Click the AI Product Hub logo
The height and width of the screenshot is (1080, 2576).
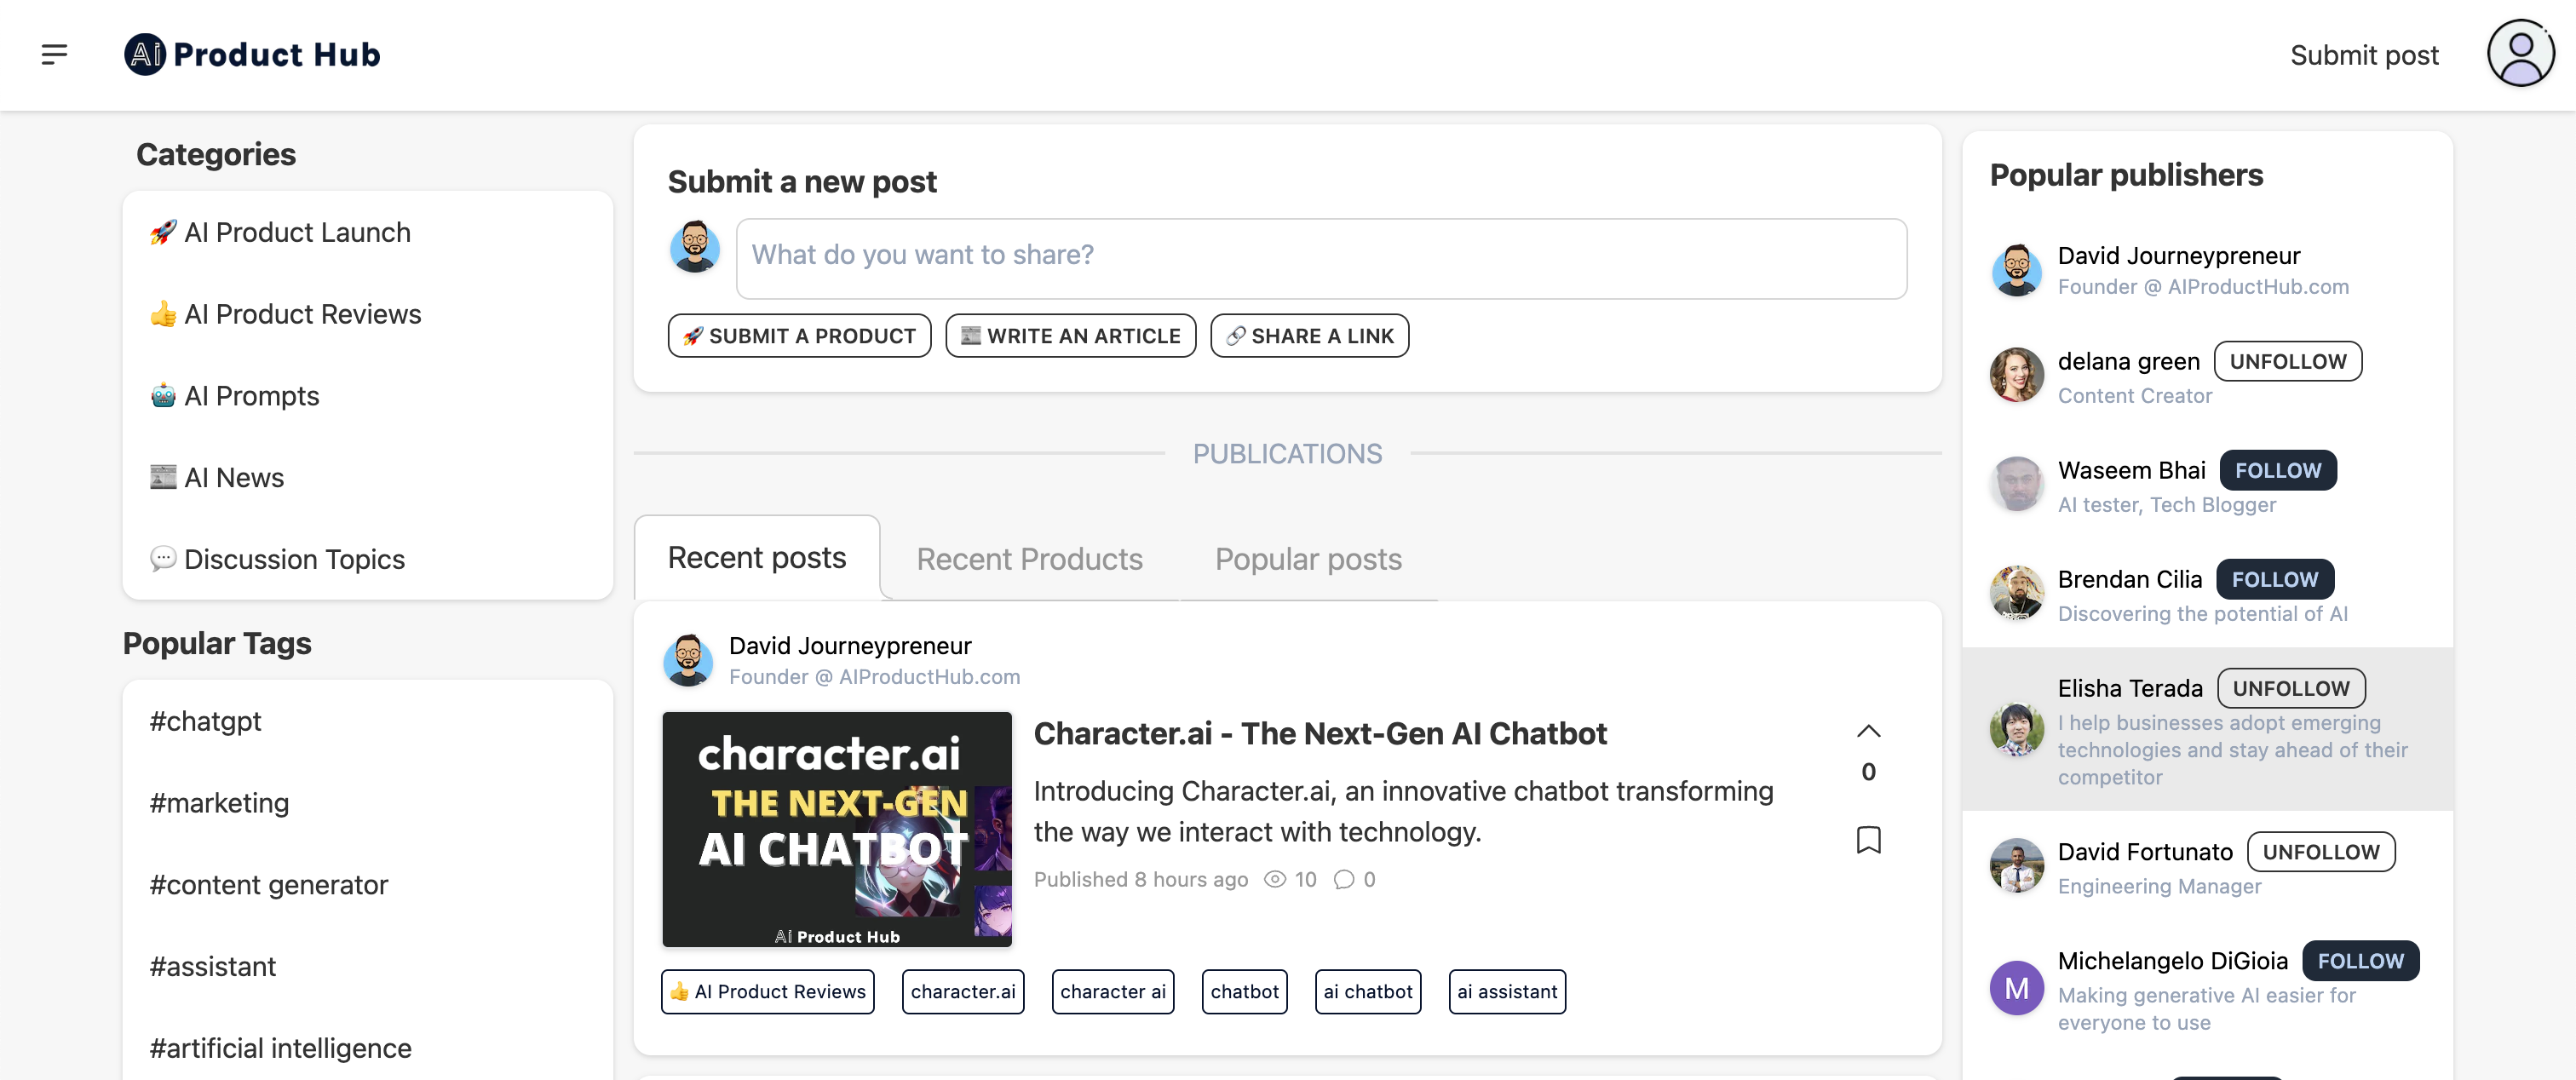(251, 54)
